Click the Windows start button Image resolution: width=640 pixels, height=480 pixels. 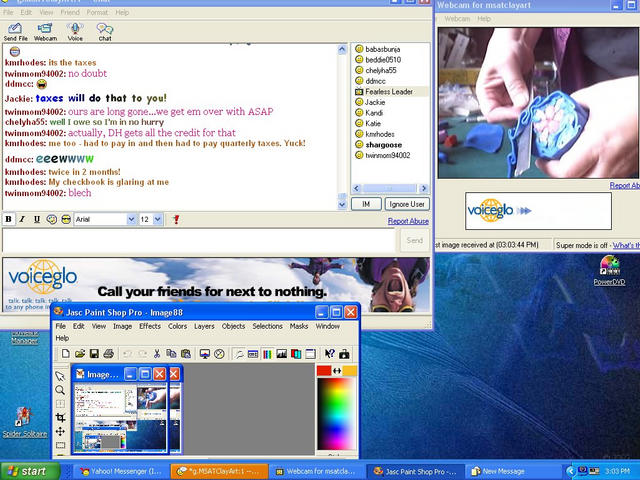[x=29, y=471]
